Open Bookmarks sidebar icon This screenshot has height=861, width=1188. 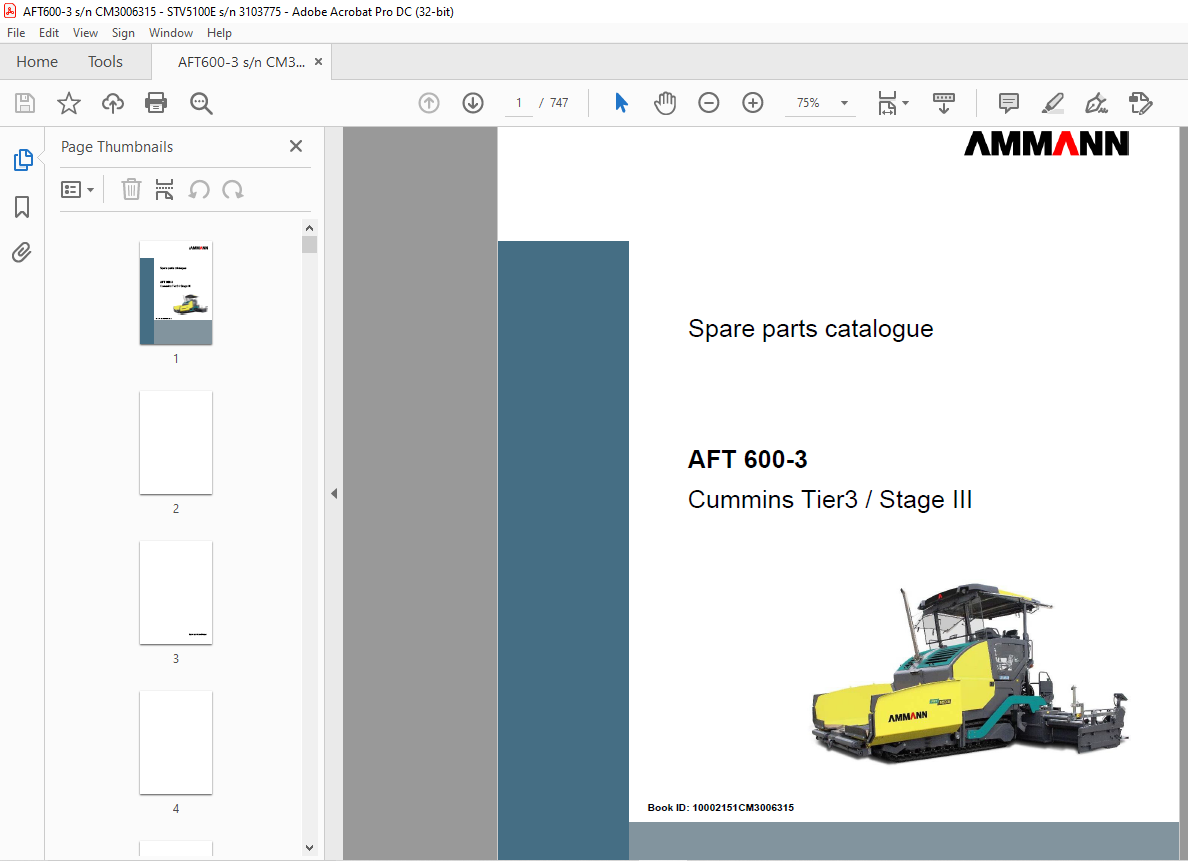(x=22, y=207)
